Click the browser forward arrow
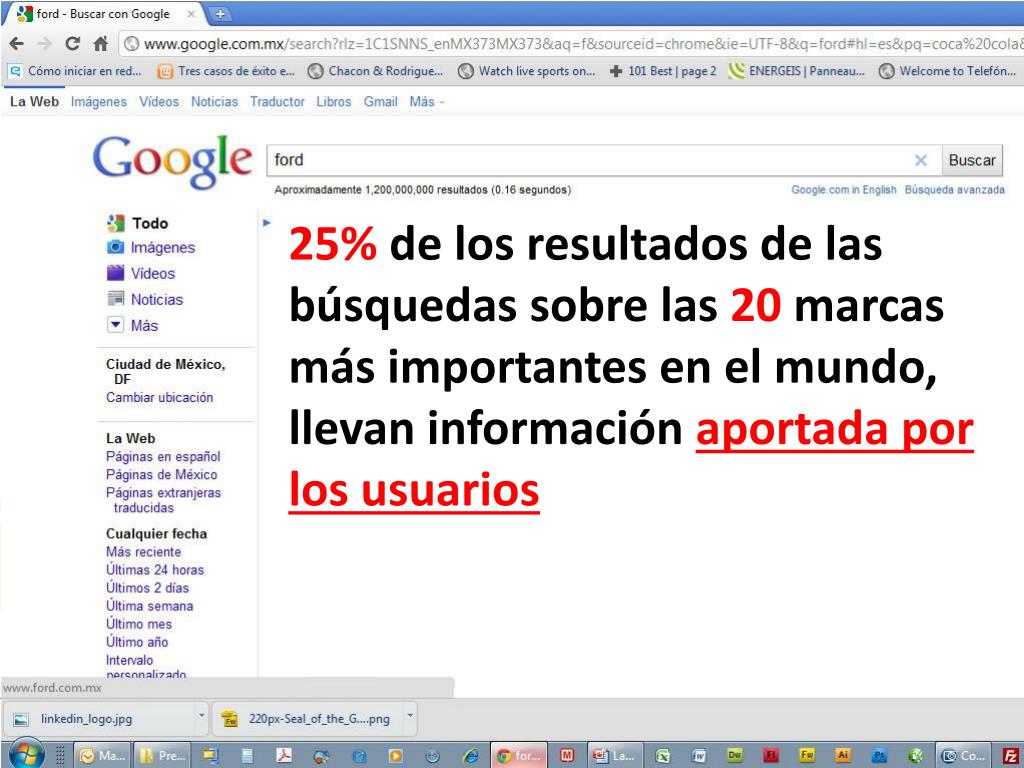This screenshot has width=1024, height=768. (x=44, y=44)
